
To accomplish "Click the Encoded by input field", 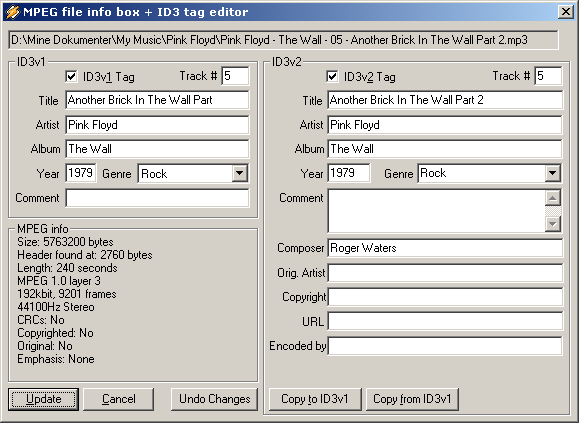I will point(445,346).
